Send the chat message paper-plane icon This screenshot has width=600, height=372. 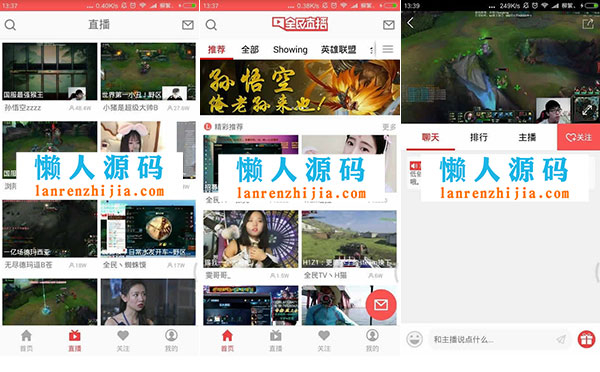coord(561,339)
